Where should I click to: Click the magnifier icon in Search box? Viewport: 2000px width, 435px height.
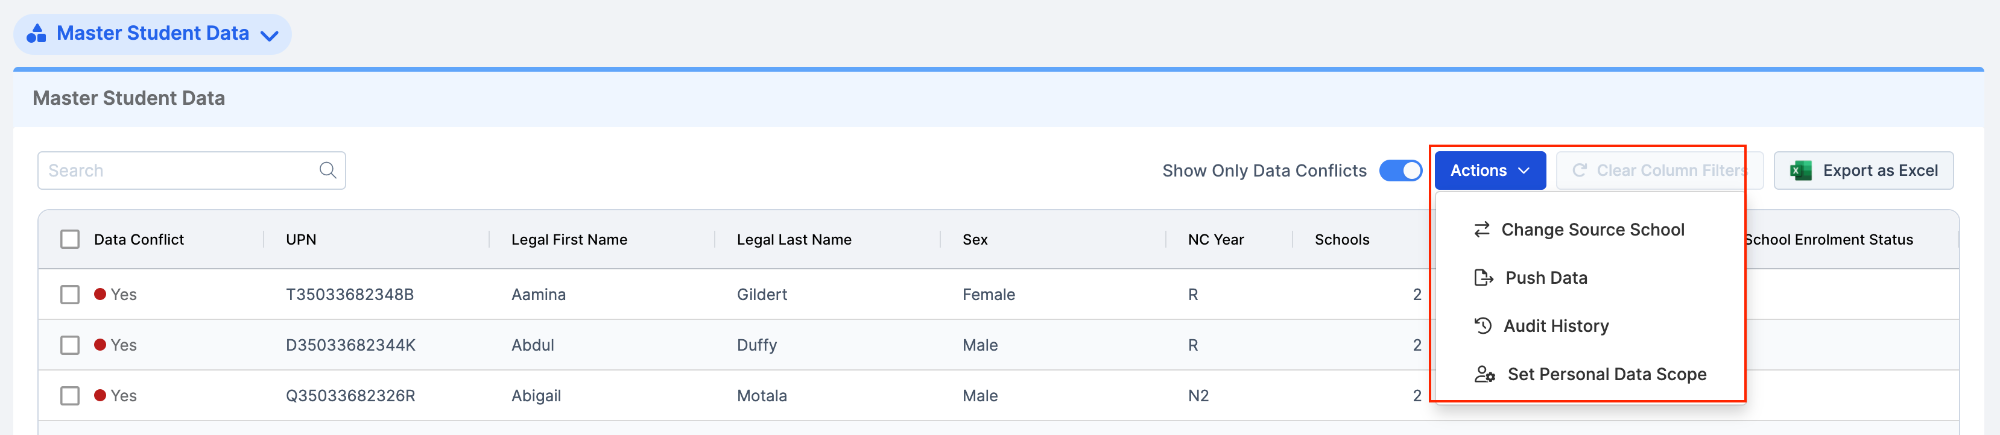pyautogui.click(x=328, y=170)
